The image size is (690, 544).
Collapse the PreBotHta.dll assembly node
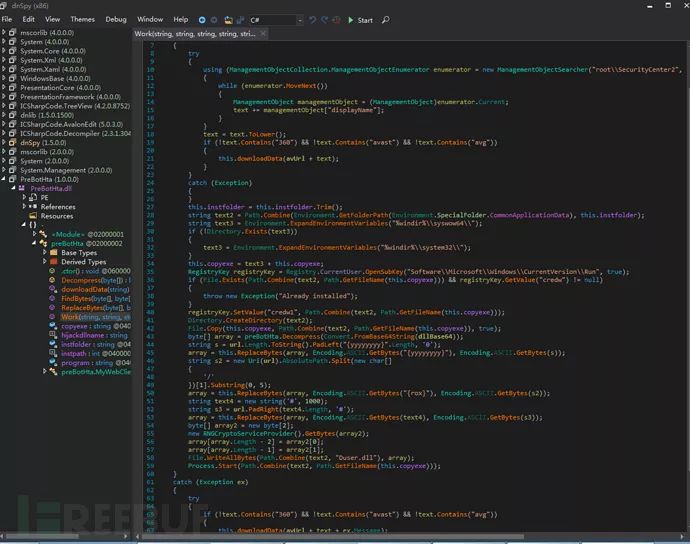15,188
